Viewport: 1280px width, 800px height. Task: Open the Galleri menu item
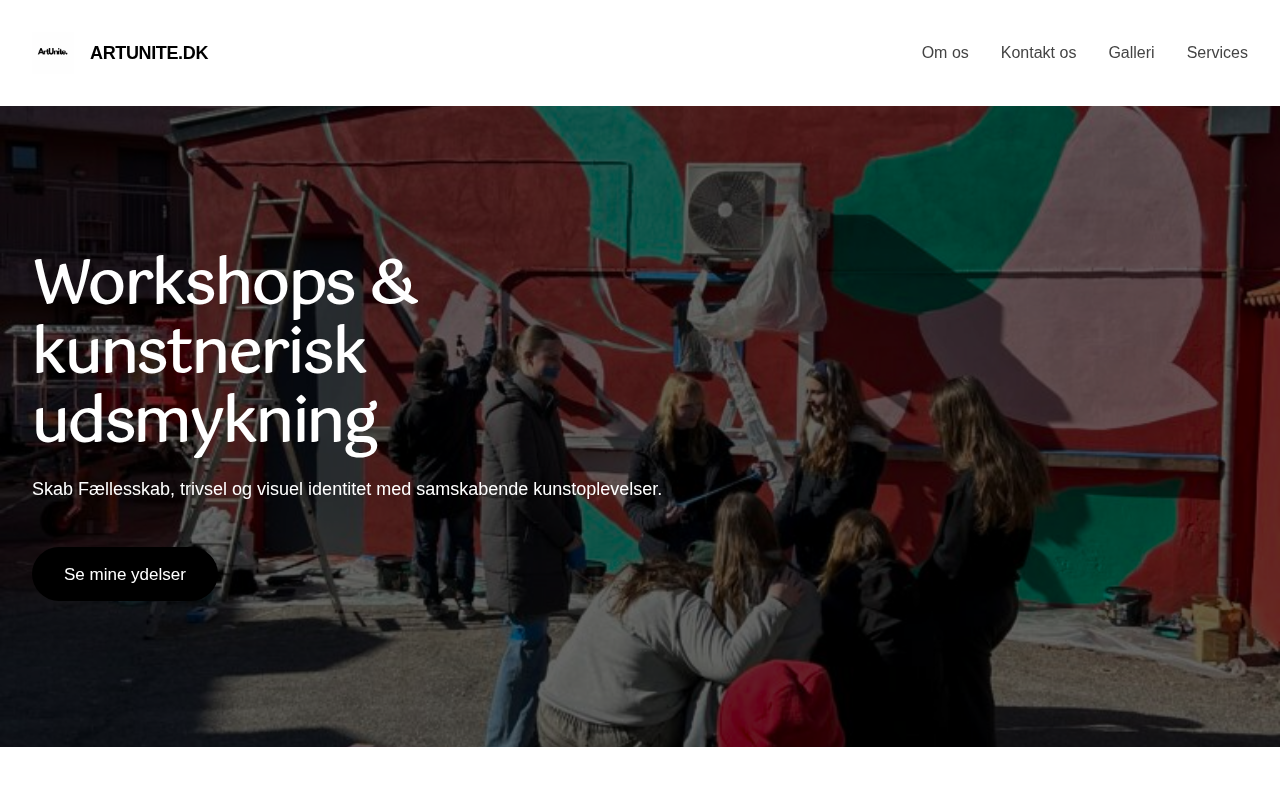(1131, 53)
